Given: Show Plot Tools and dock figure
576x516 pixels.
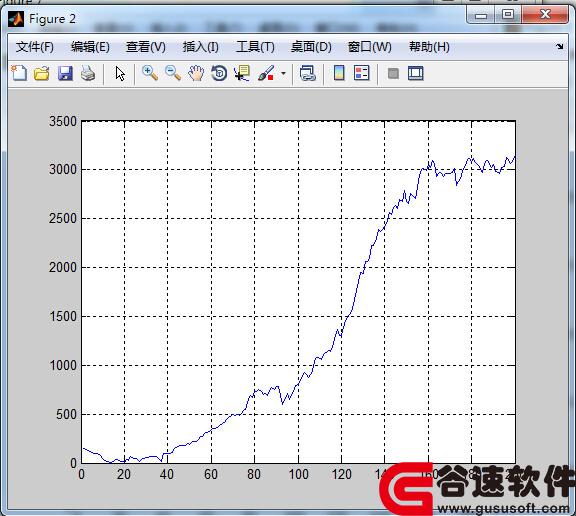Looking at the screenshot, I should tap(416, 73).
